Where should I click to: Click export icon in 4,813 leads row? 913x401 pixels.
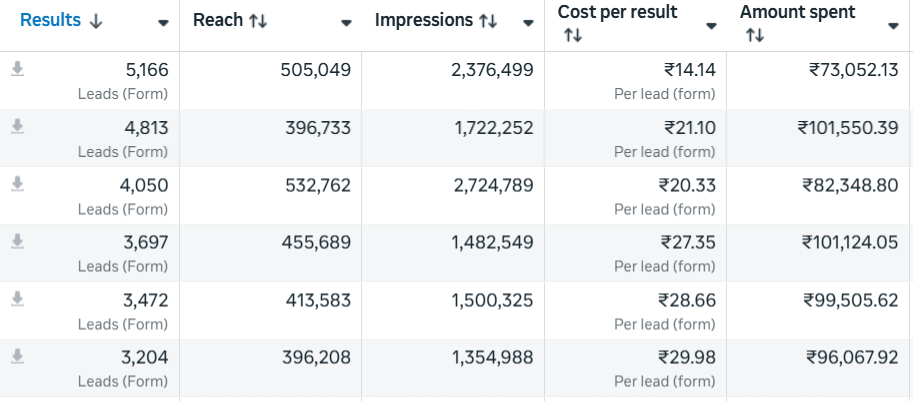pos(17,127)
